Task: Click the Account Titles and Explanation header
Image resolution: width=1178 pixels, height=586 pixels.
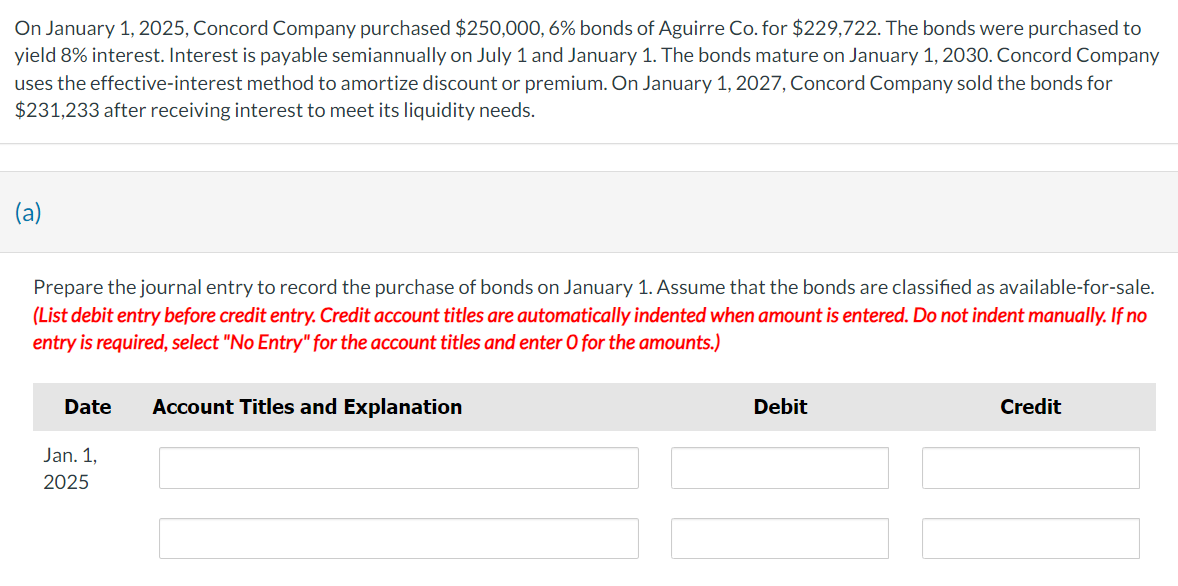Action: [x=306, y=407]
